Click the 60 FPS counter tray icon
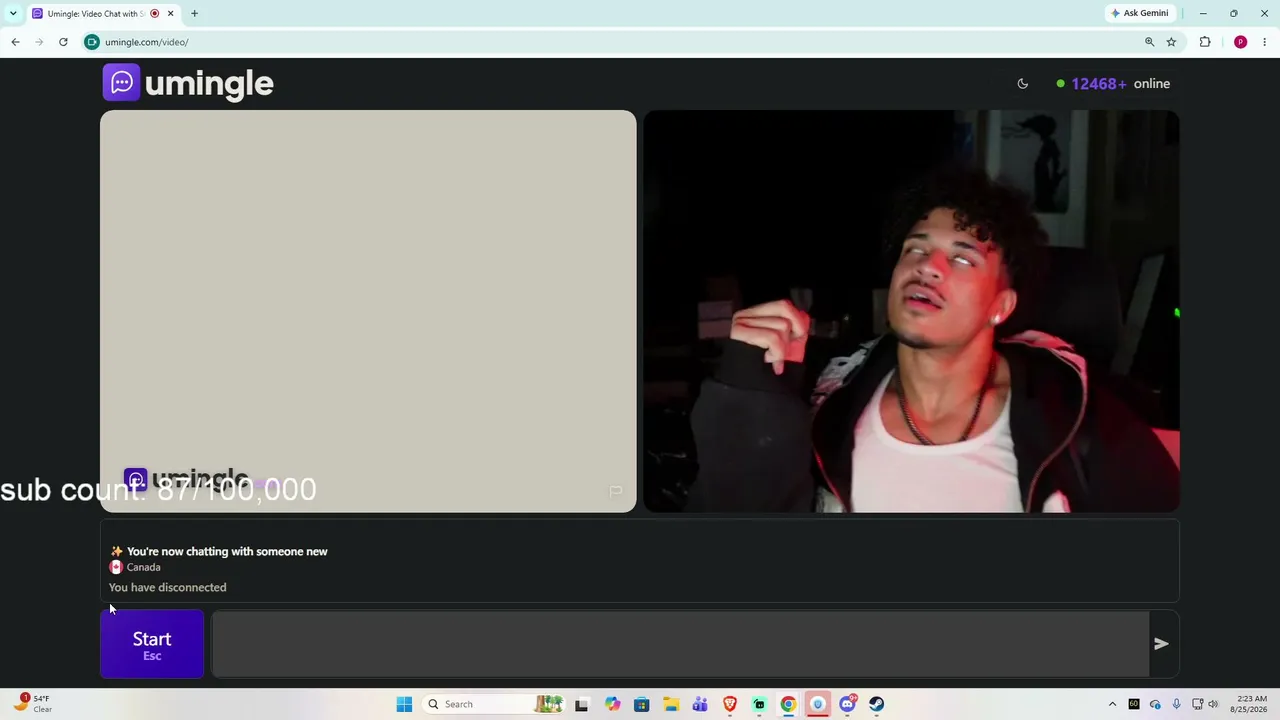The width and height of the screenshot is (1280, 720). coord(1134,704)
